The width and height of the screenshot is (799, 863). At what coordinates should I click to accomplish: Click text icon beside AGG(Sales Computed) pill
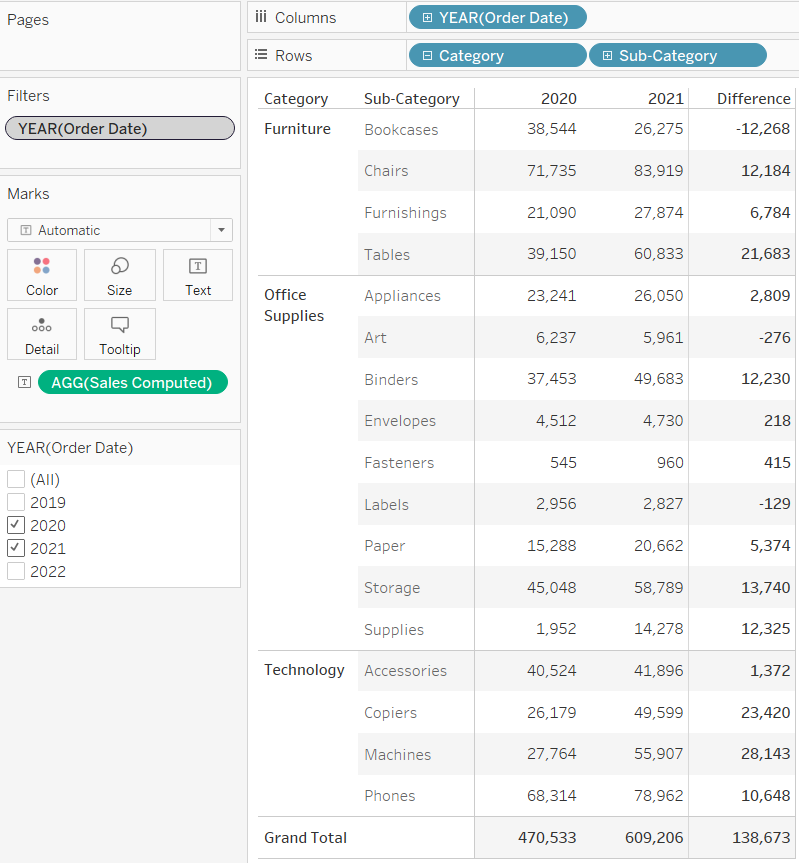(24, 383)
